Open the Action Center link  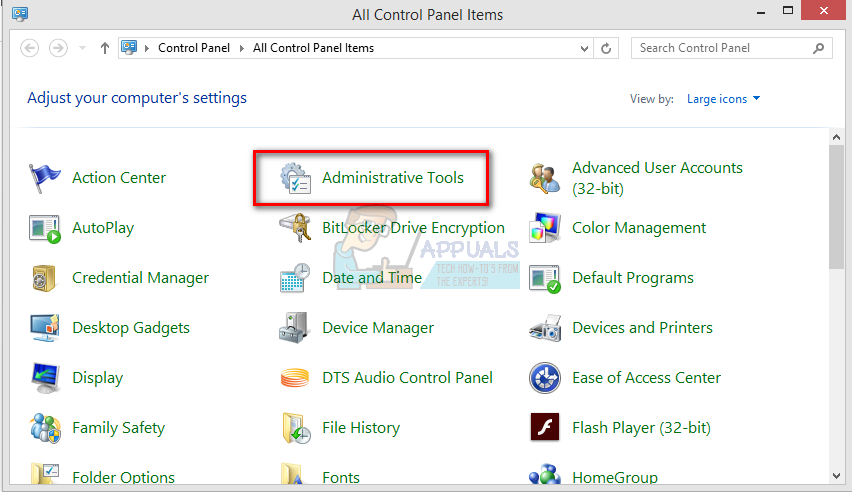(119, 178)
